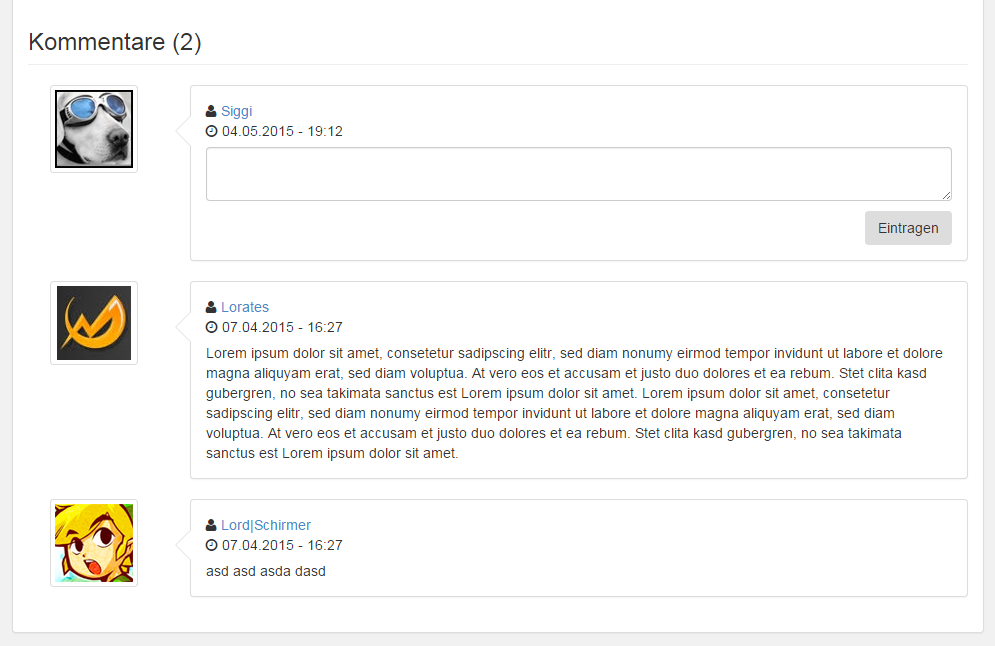Viewport: 995px width, 646px height.
Task: Open the Lord|Schirmer profile link
Action: pos(266,525)
